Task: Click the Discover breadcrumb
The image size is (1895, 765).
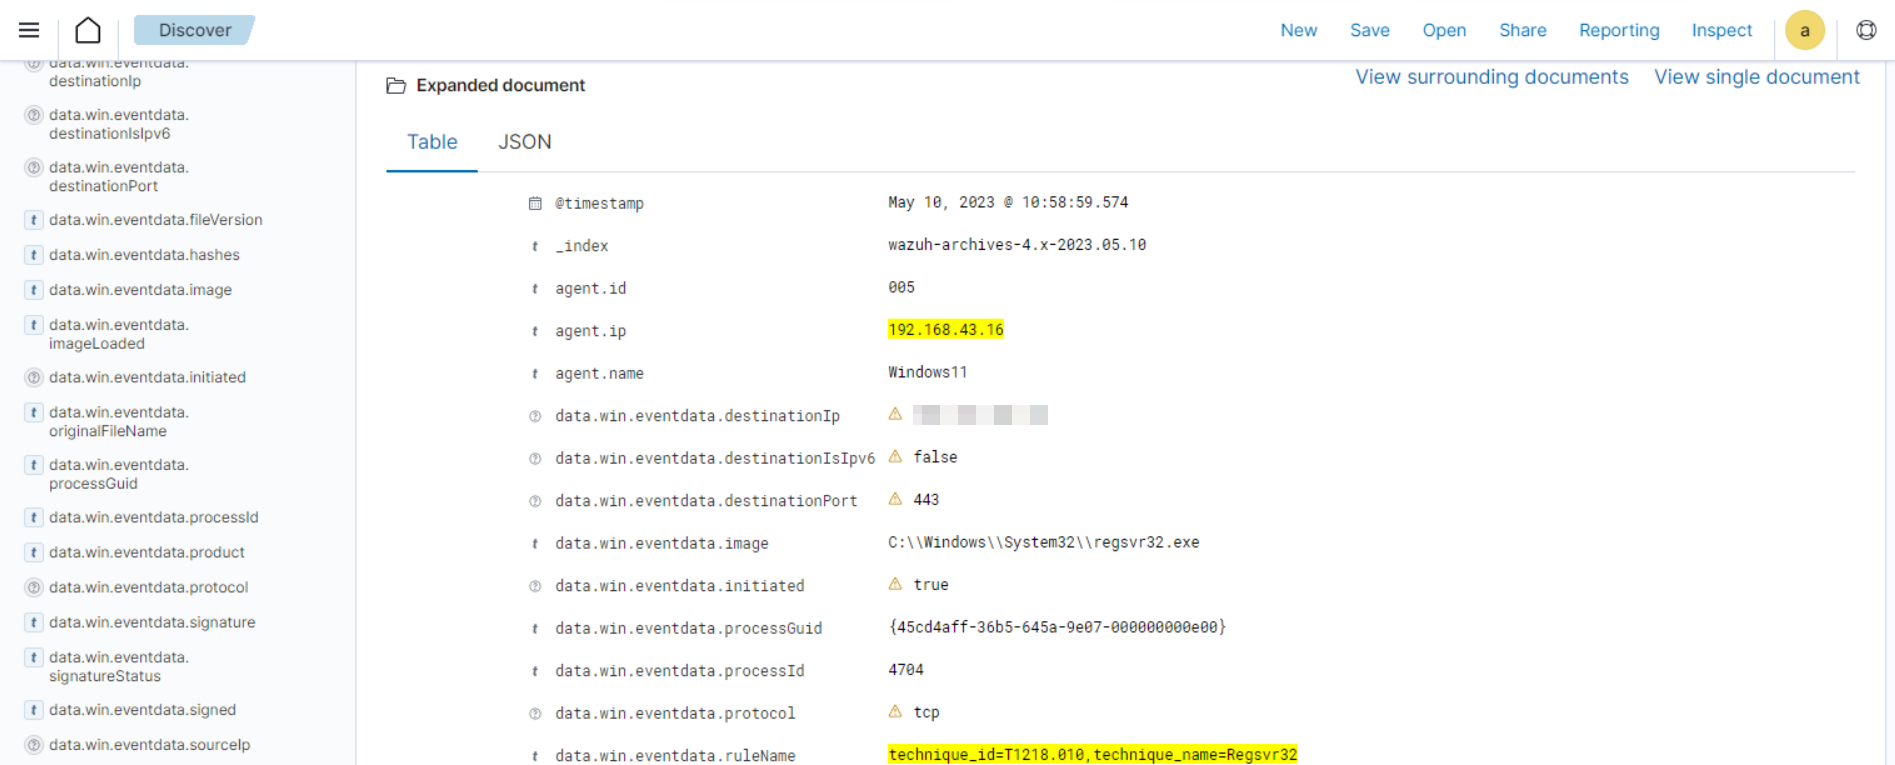Action: pos(194,30)
